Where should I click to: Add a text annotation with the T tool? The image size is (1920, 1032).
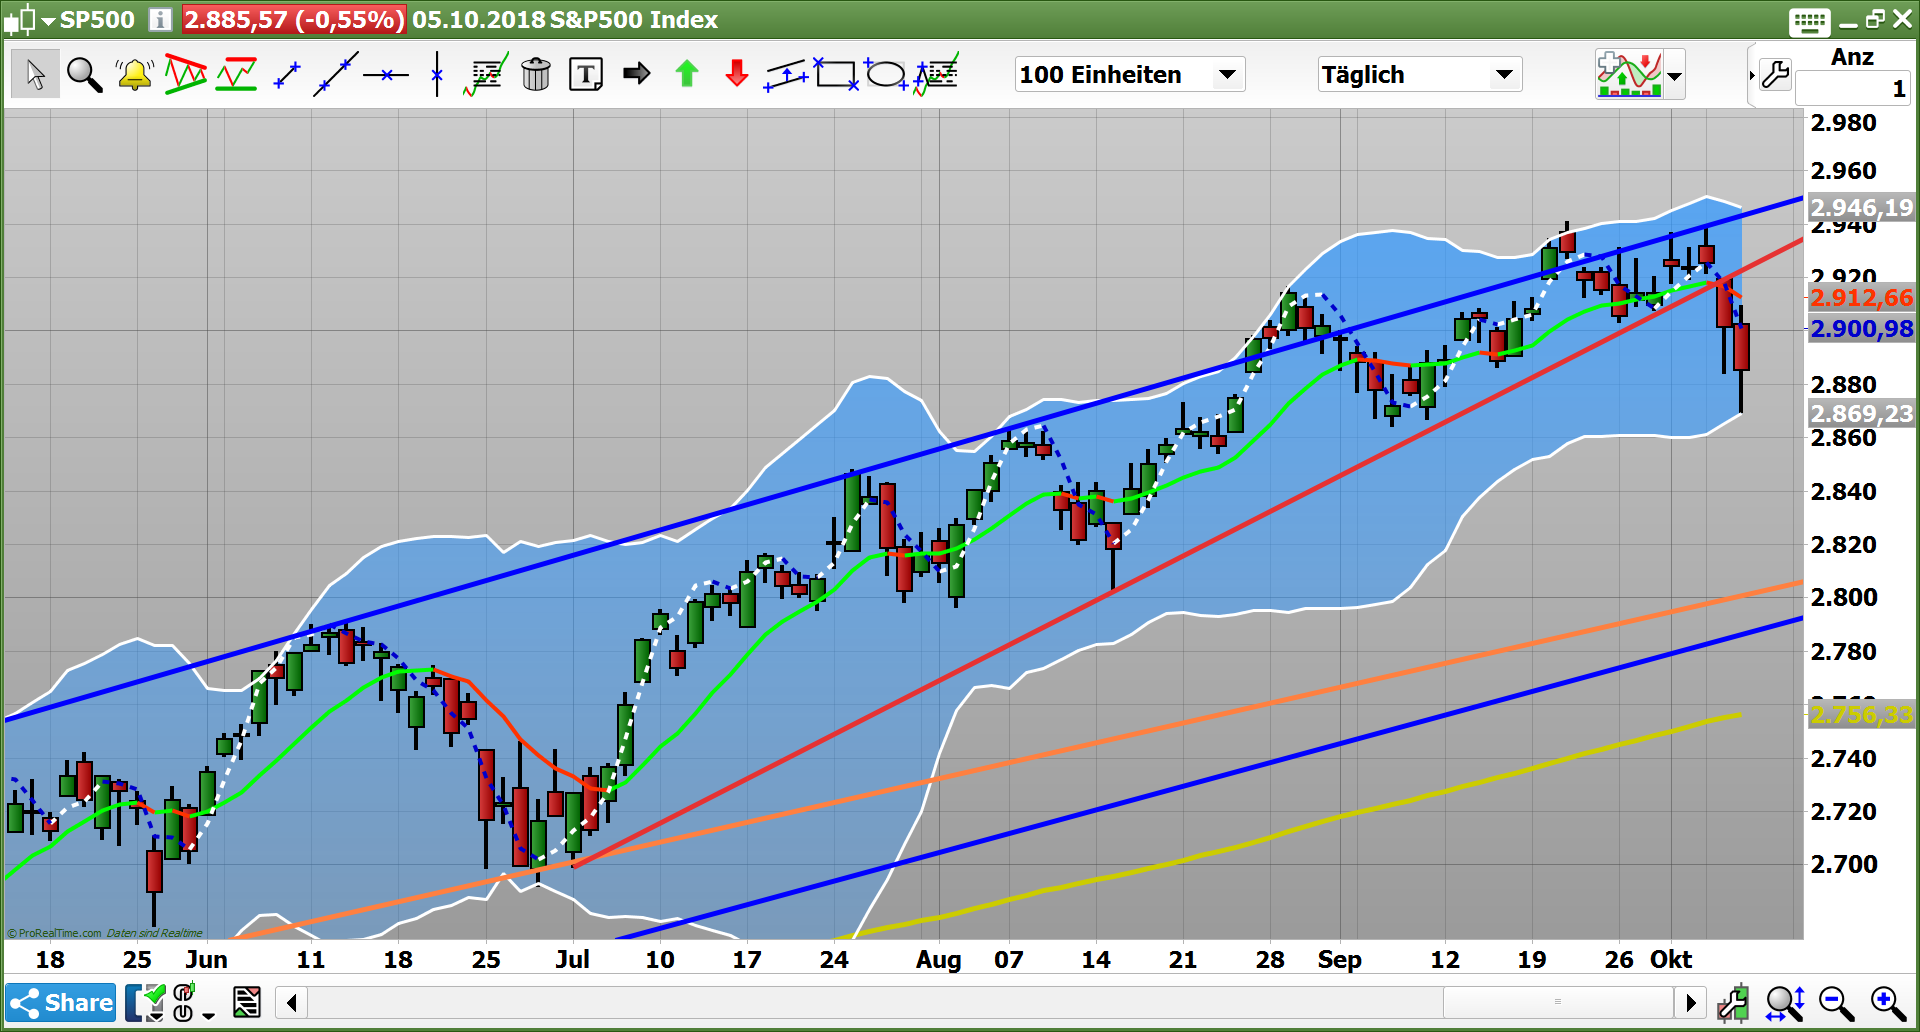pos(586,74)
